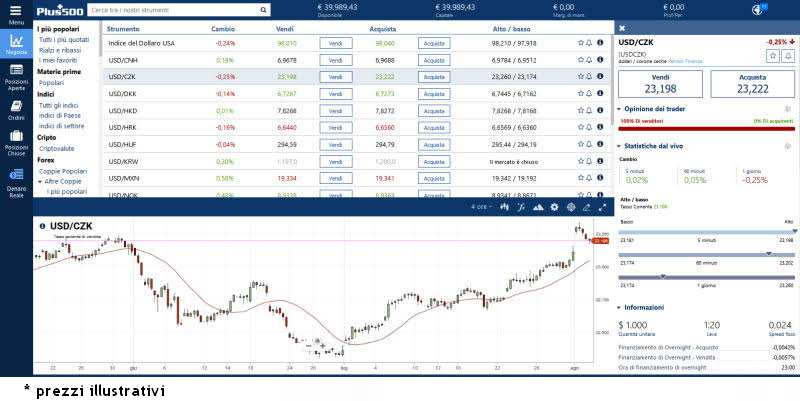
Task: Toggle the favorite star in USD/CZK panel
Action: click(773, 56)
